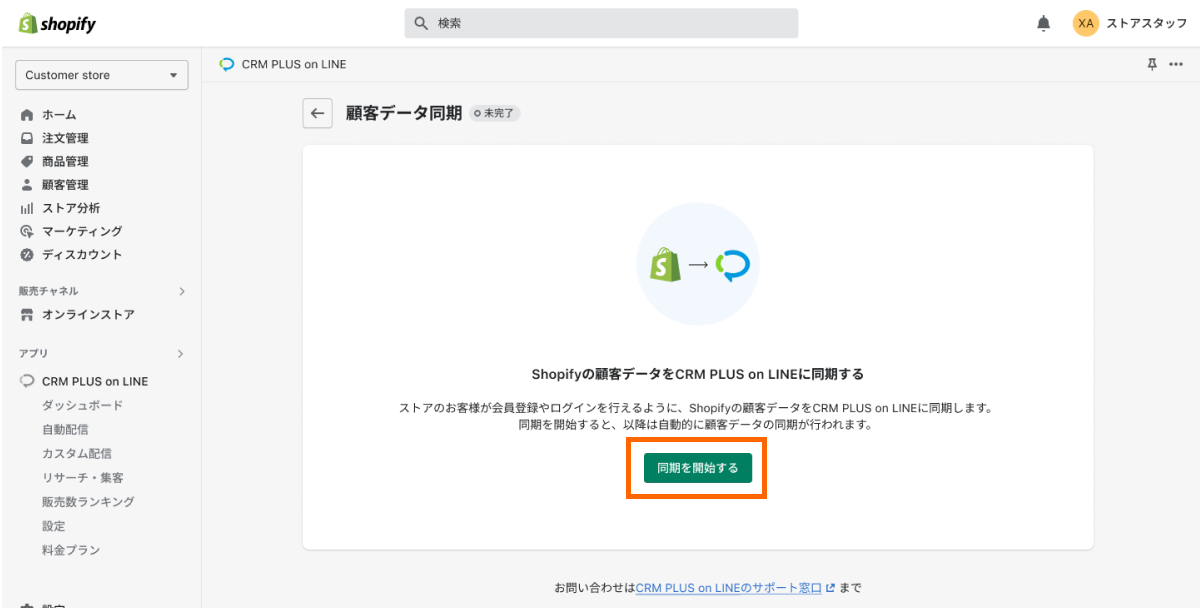Open オンラインストア in the sidebar
This screenshot has width=1200, height=608.
coord(88,315)
